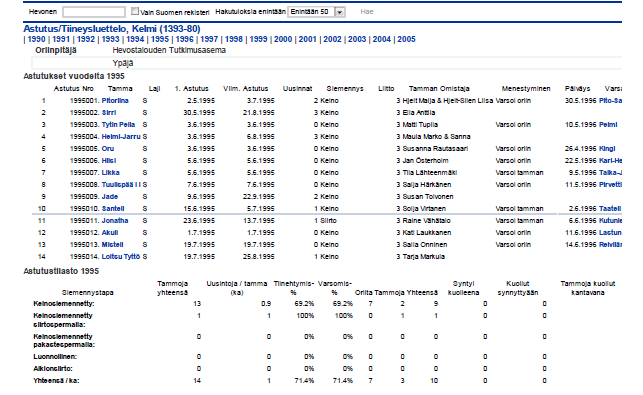Click the Ypäjä location text
643x395 pixels.
pos(123,63)
